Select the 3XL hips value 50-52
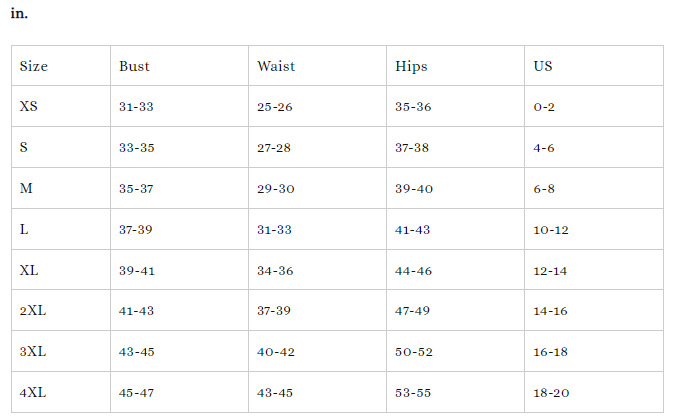Viewport: 675px width, 420px height. (x=412, y=352)
